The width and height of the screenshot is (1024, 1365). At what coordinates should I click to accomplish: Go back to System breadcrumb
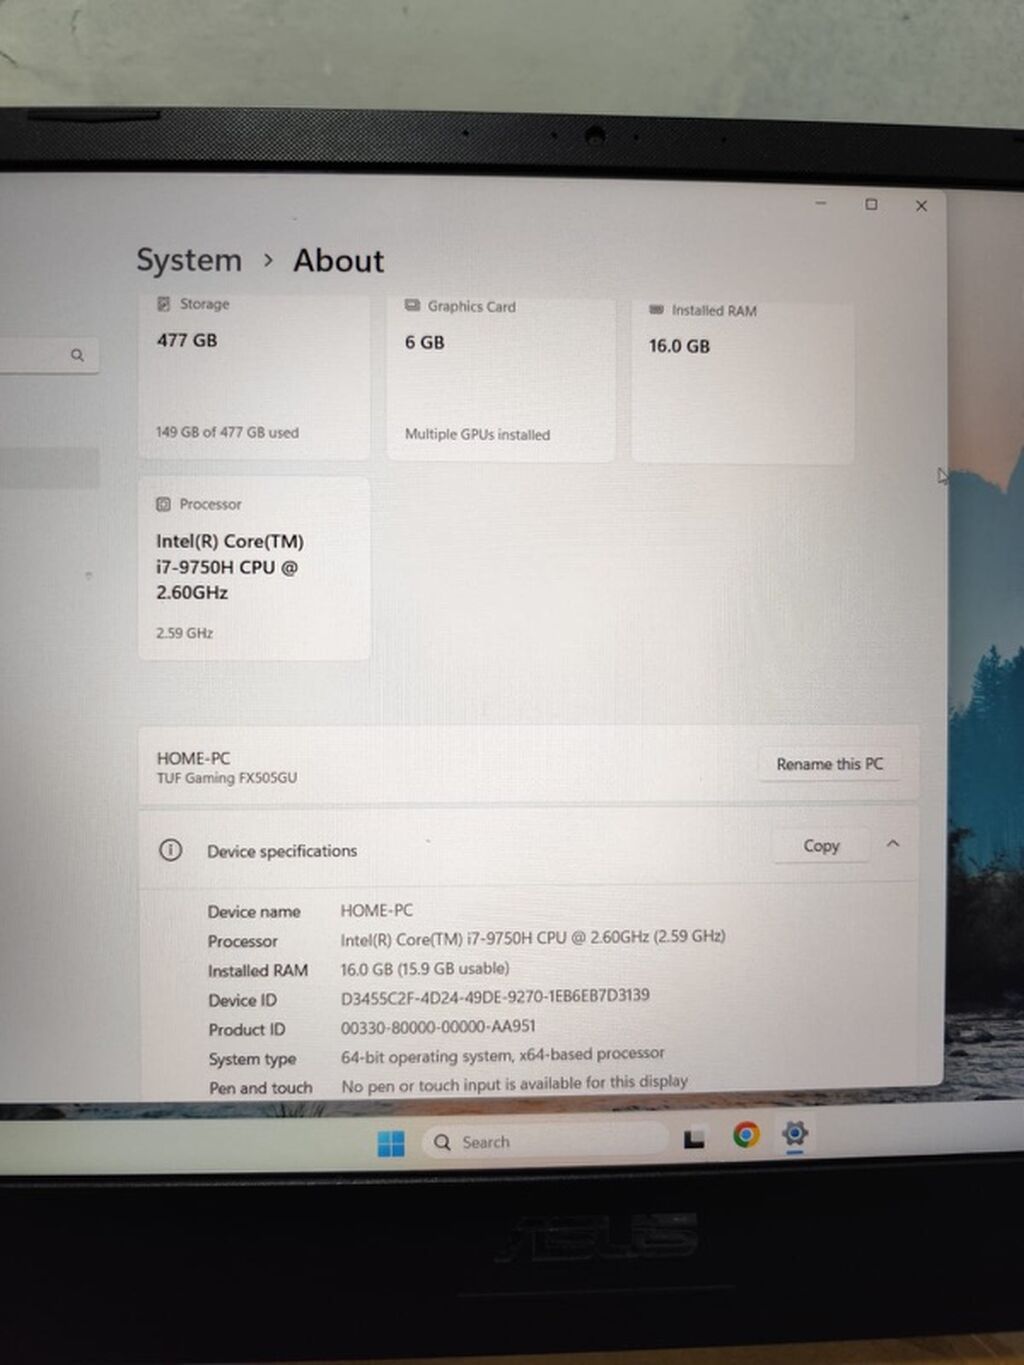(x=189, y=260)
